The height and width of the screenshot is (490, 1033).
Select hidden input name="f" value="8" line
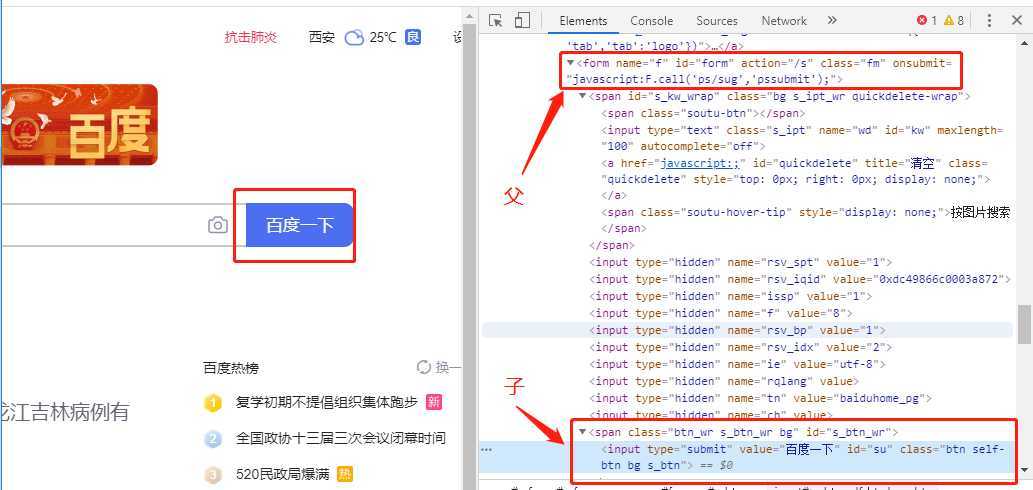click(x=721, y=313)
